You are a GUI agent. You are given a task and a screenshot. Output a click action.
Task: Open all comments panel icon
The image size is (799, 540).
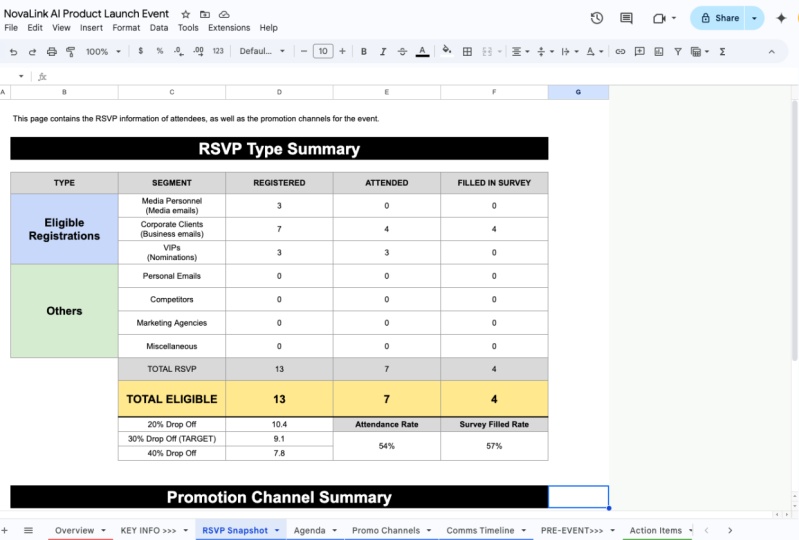coord(626,18)
